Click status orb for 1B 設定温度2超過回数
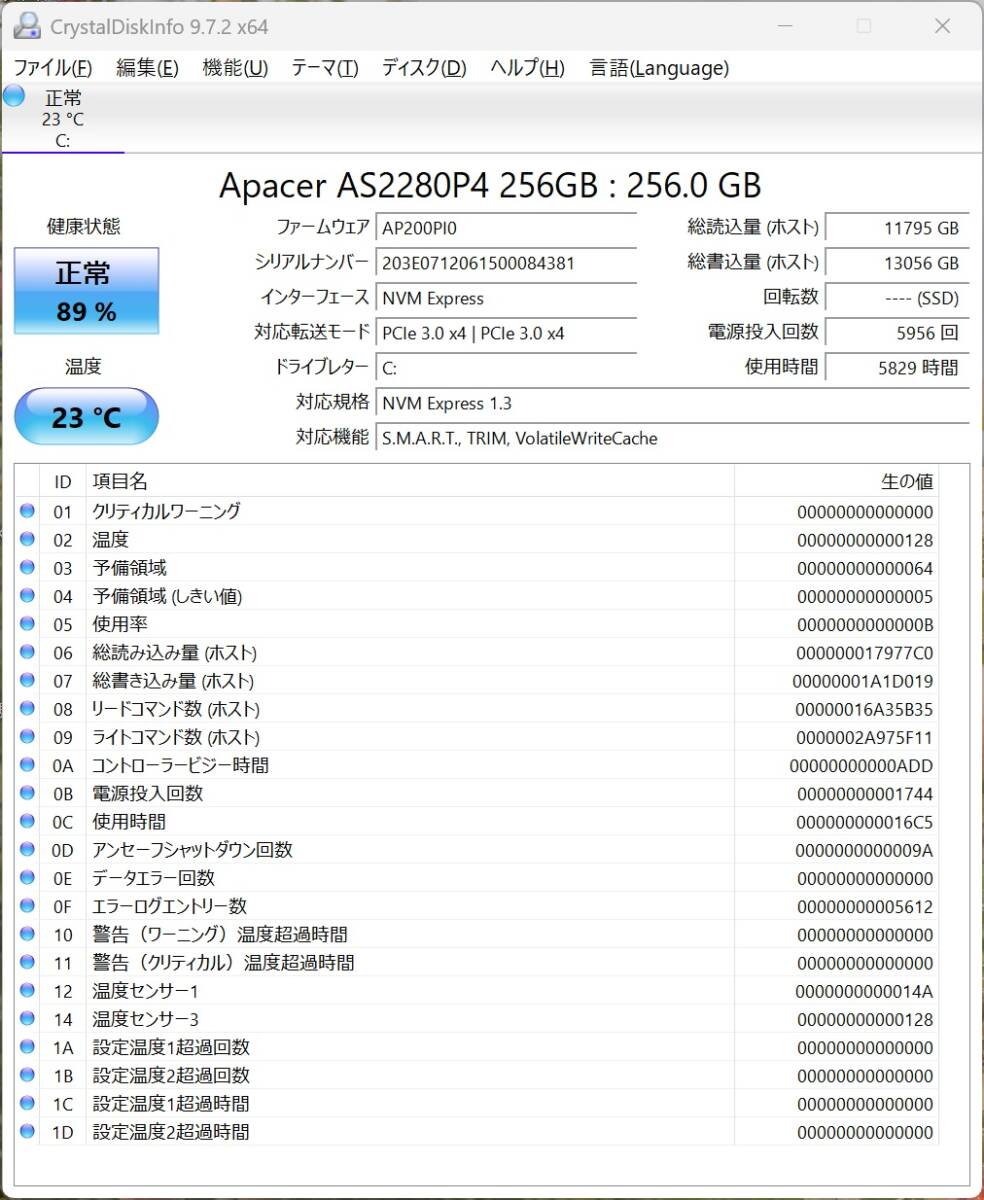 pyautogui.click(x=27, y=1076)
